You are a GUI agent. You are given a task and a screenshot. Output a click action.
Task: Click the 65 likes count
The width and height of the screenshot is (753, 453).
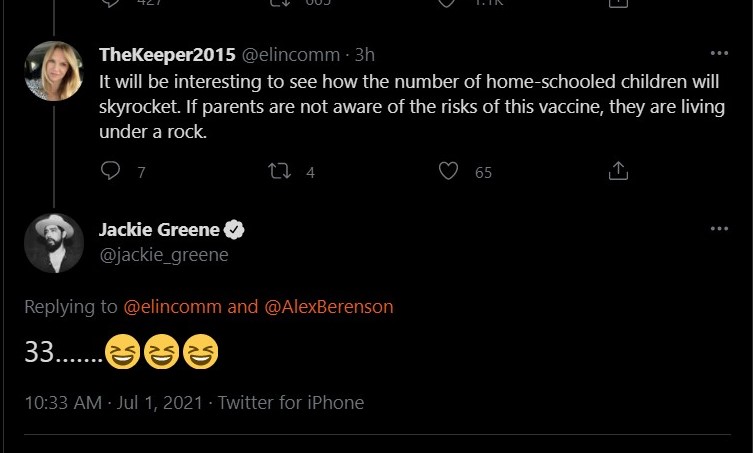[483, 172]
